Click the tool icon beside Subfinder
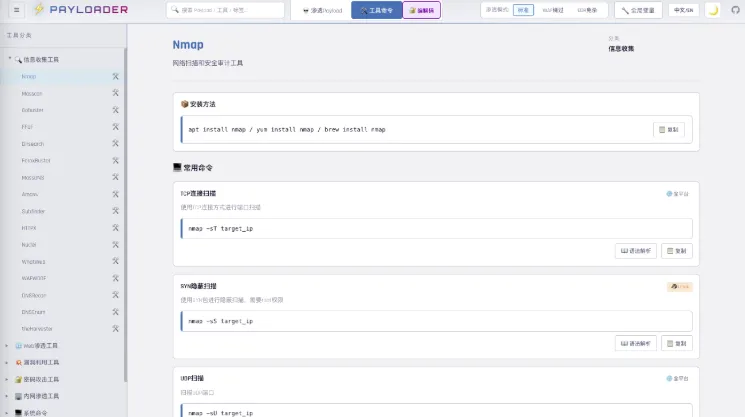 [x=115, y=211]
